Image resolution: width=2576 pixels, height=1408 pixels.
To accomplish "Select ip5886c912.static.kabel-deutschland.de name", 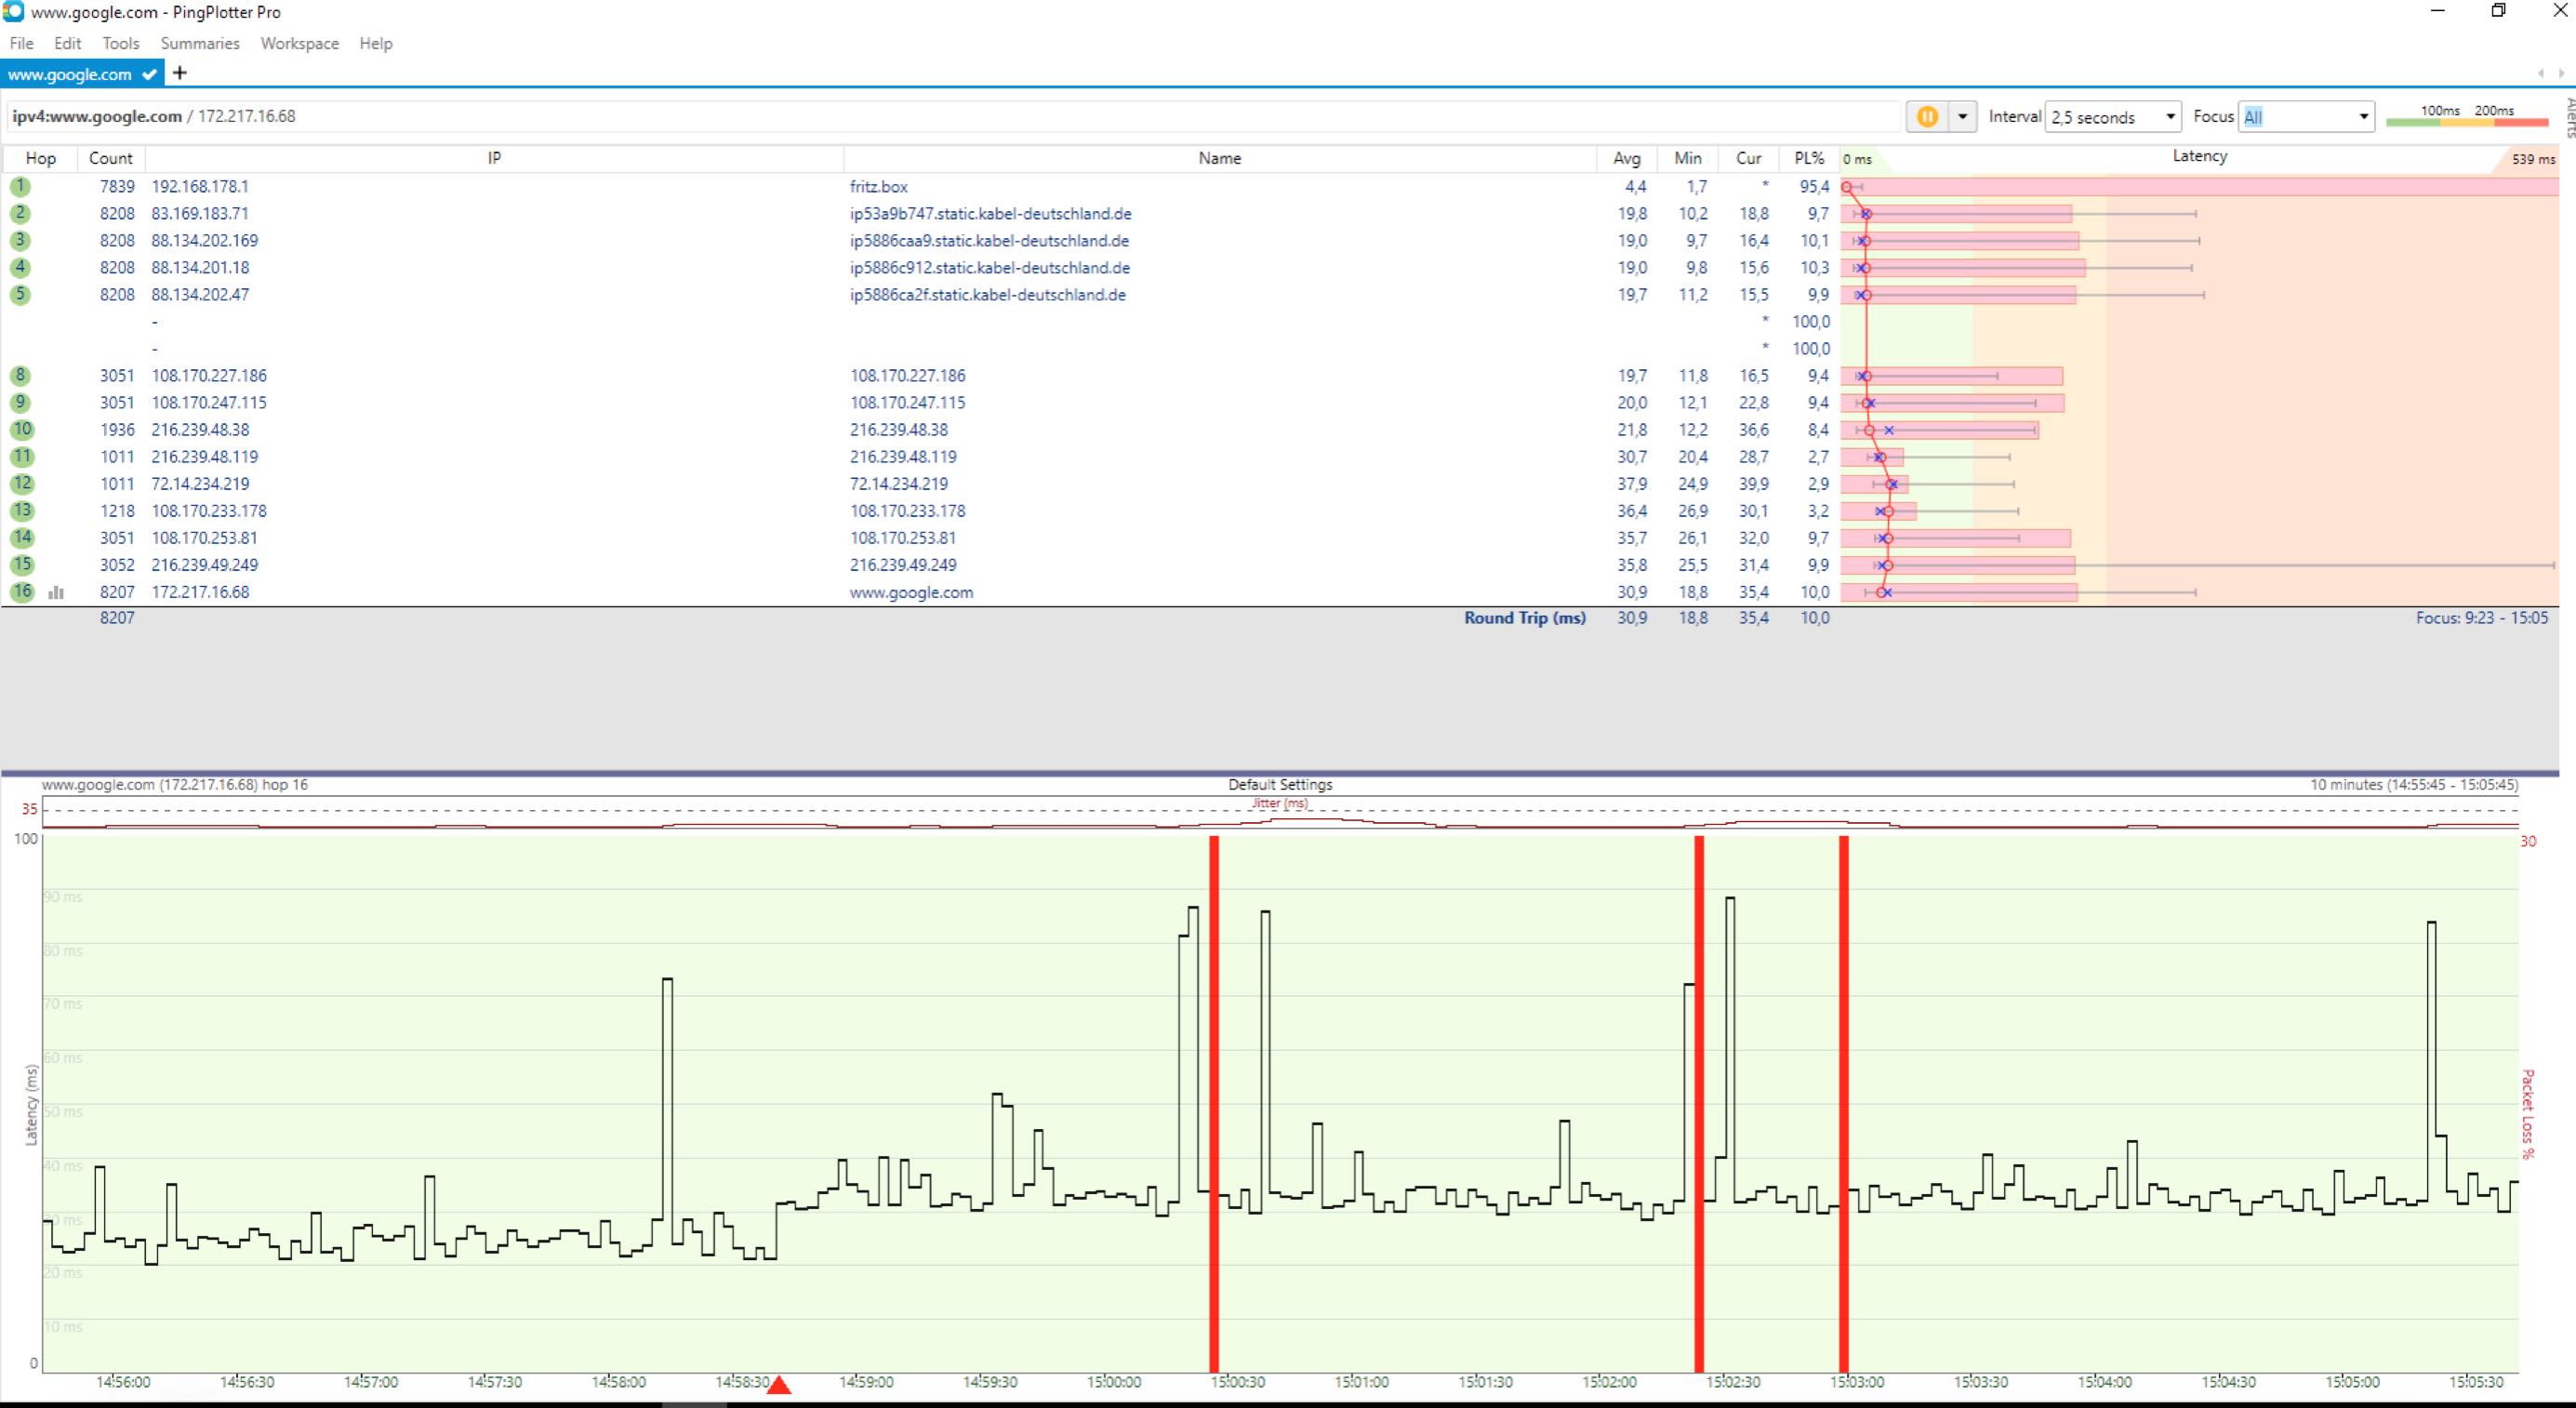I will [990, 267].
